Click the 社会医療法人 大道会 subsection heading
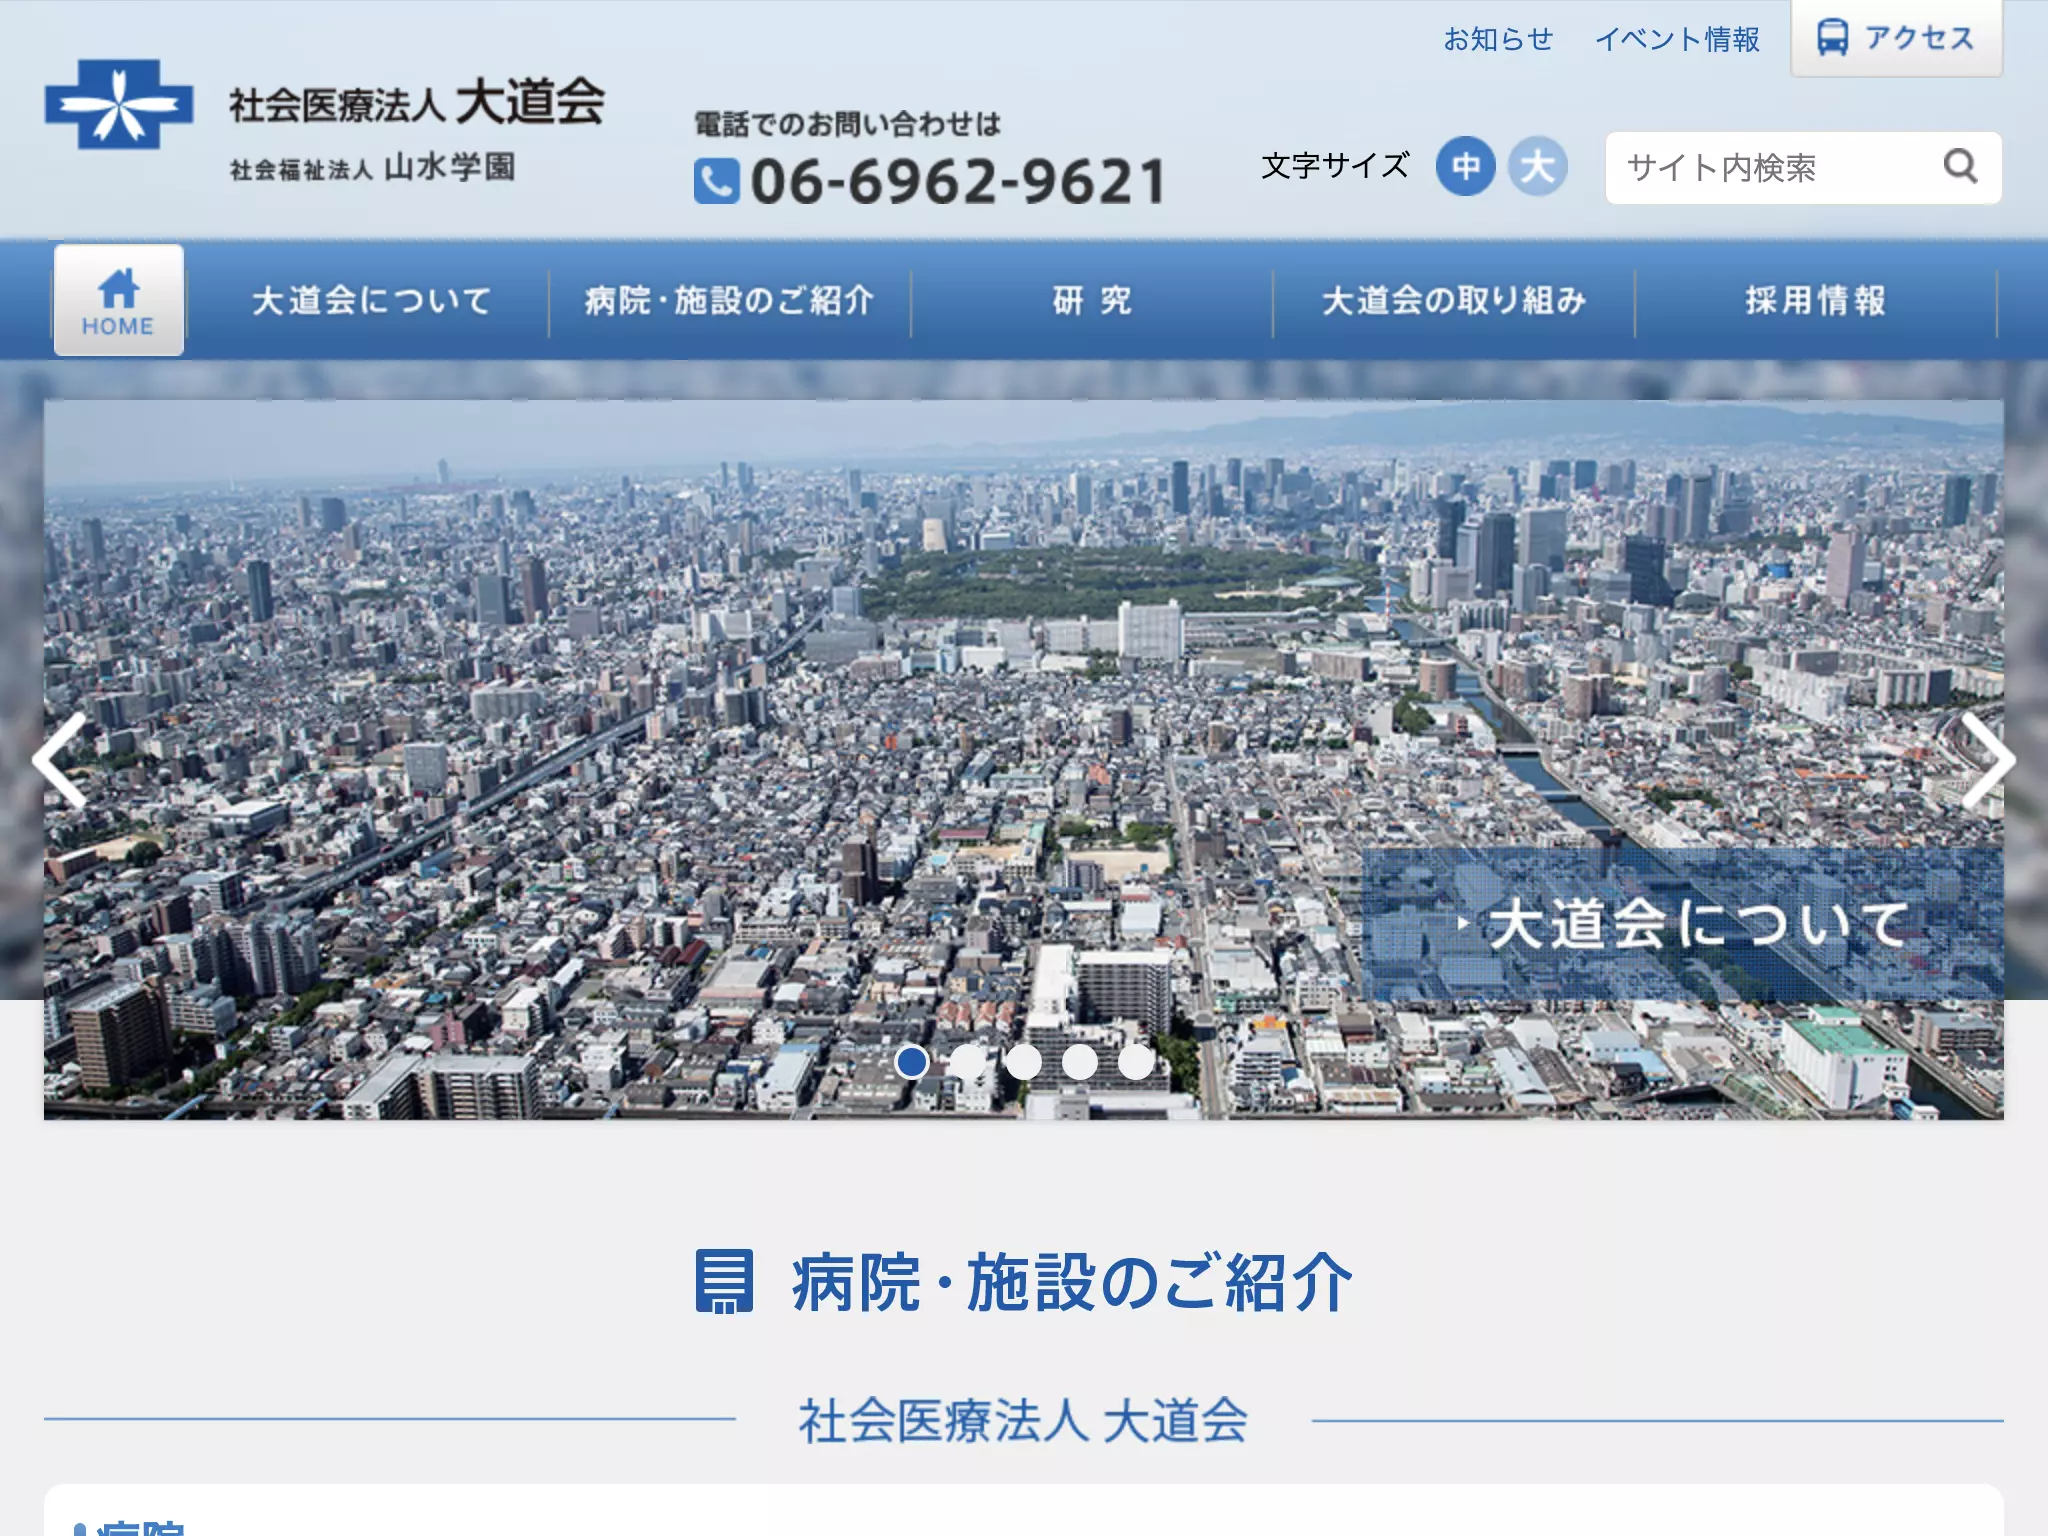 [x=1023, y=1420]
